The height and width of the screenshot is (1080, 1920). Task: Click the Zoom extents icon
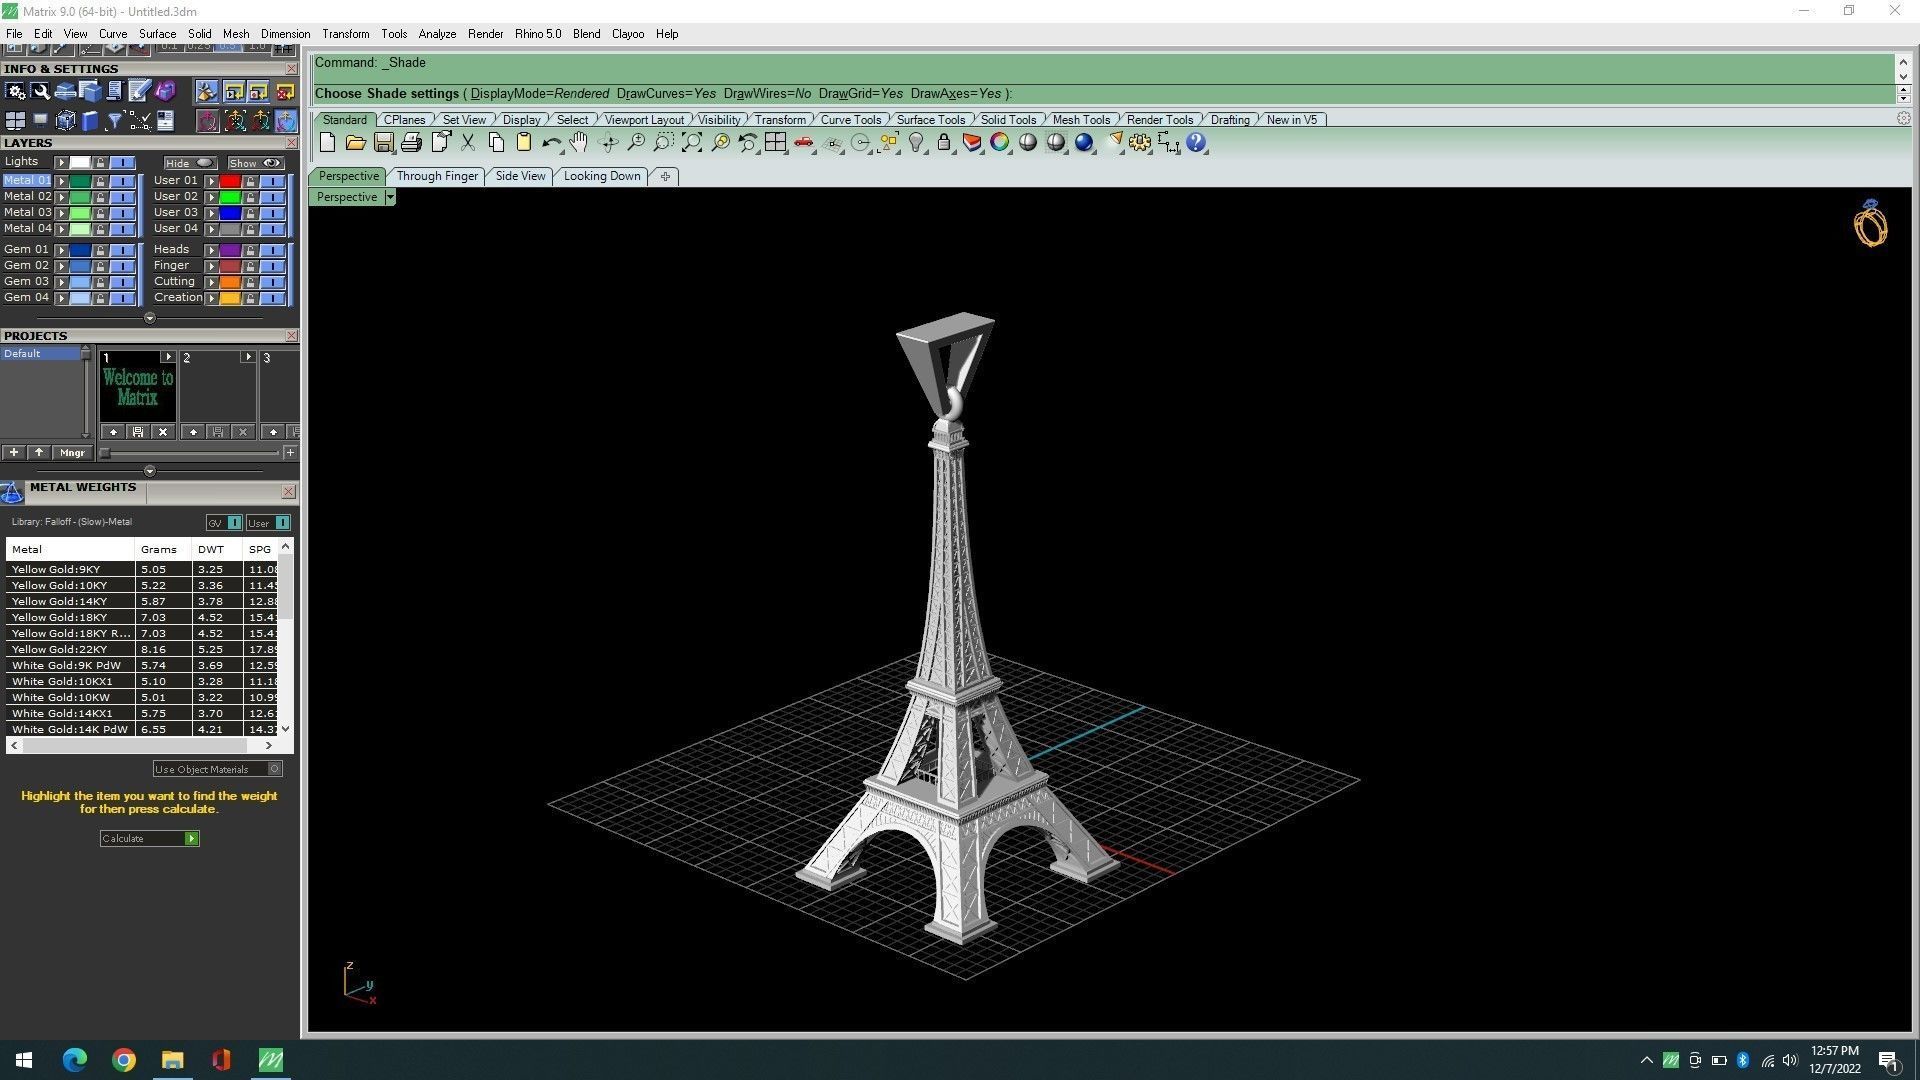(x=691, y=143)
